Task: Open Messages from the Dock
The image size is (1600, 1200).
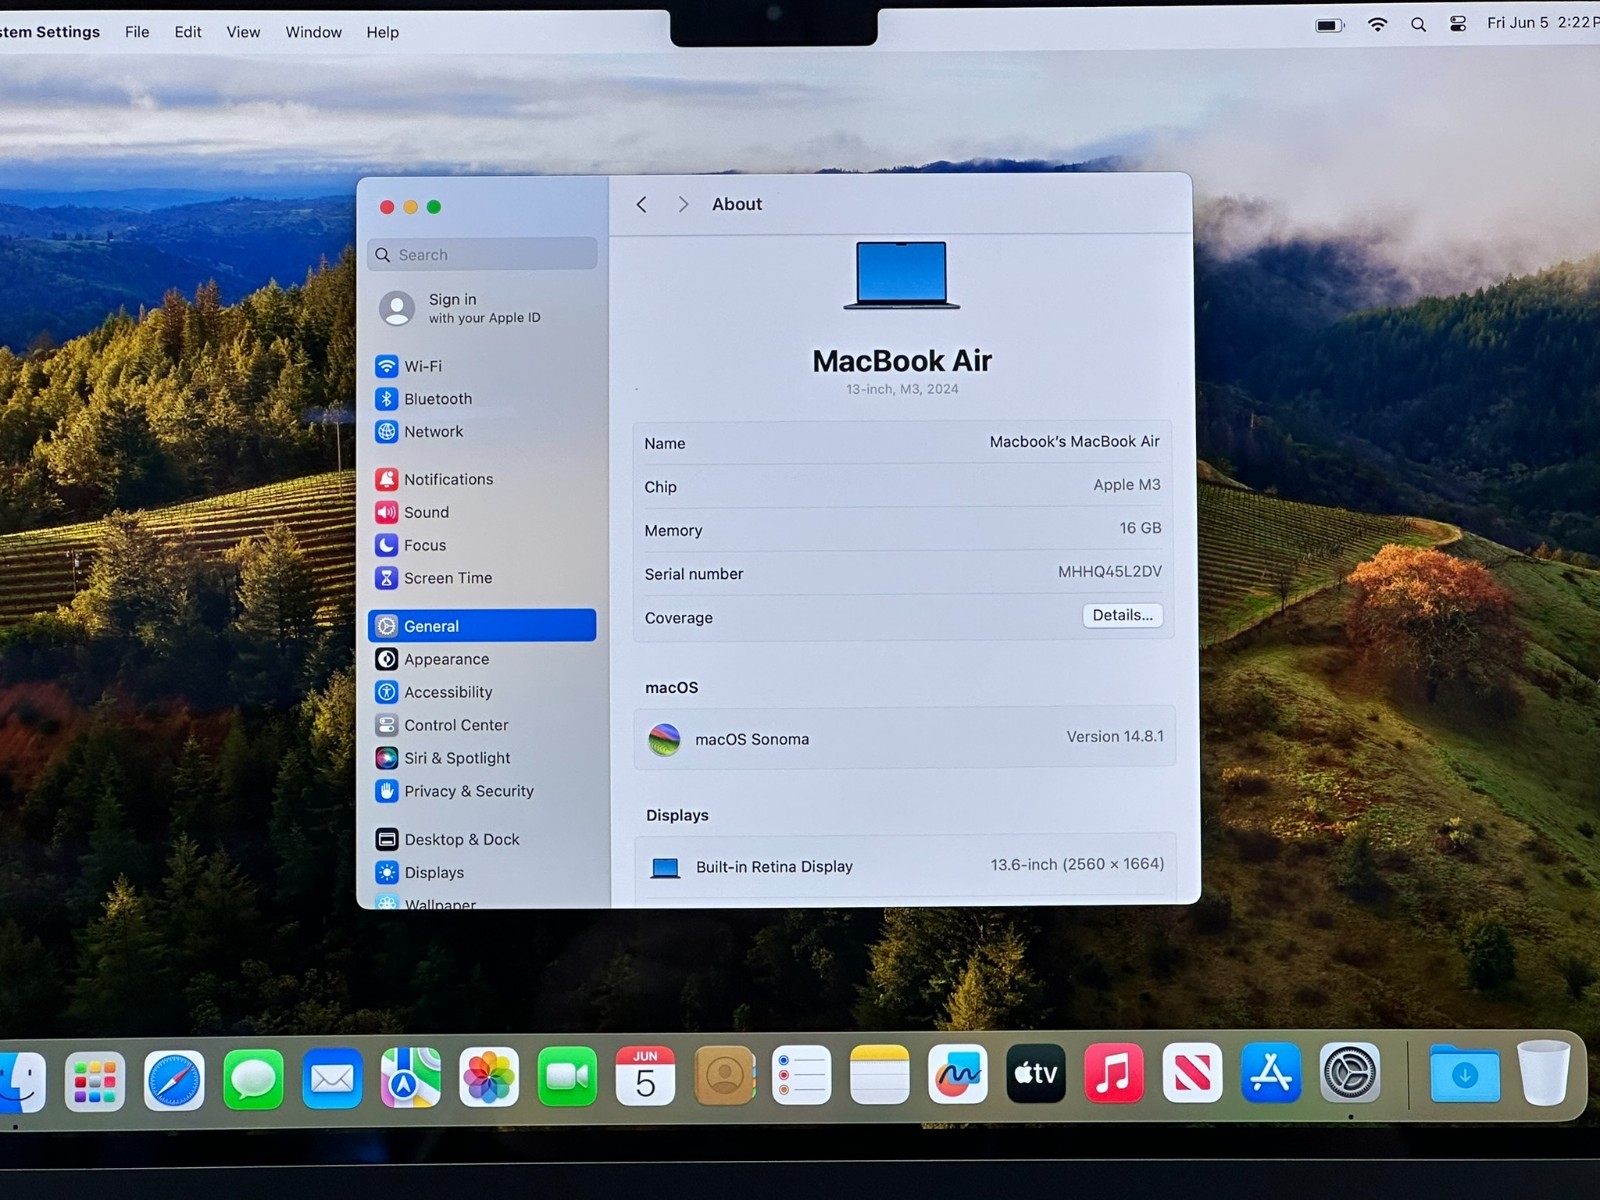Action: pos(253,1080)
